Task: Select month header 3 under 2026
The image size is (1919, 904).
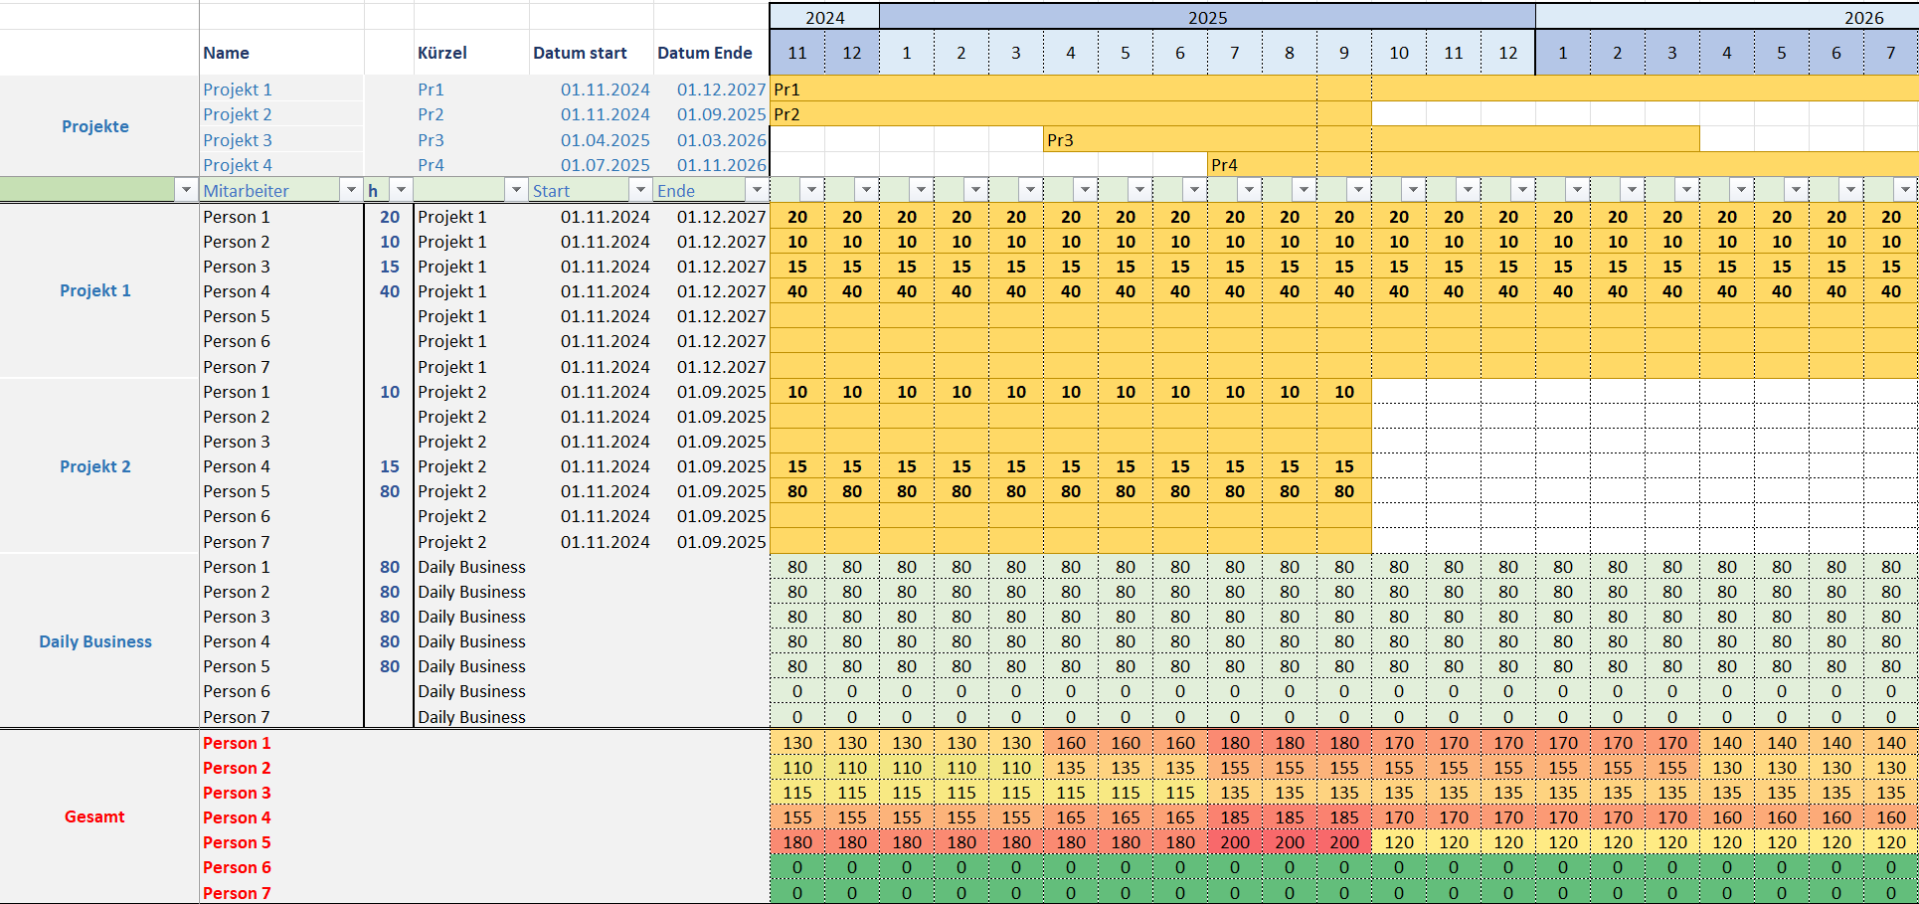Action: (x=1672, y=53)
